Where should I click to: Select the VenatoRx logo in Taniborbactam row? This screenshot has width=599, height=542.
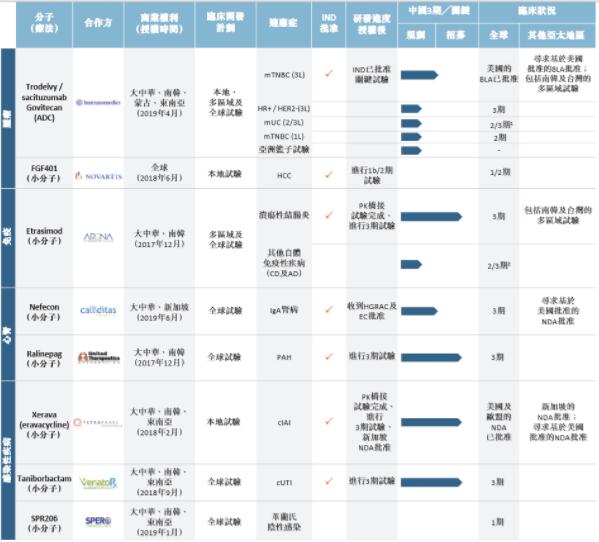(98, 483)
